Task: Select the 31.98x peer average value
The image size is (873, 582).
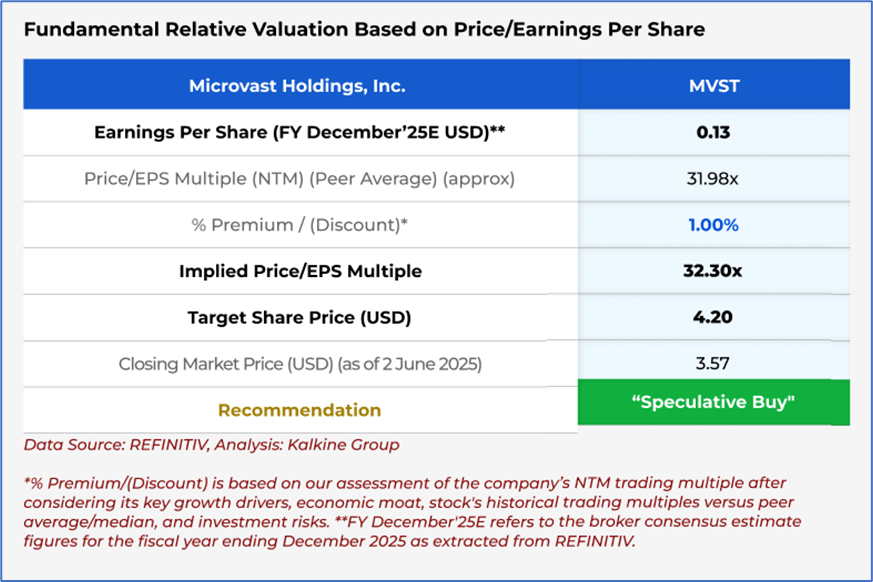Action: point(713,179)
